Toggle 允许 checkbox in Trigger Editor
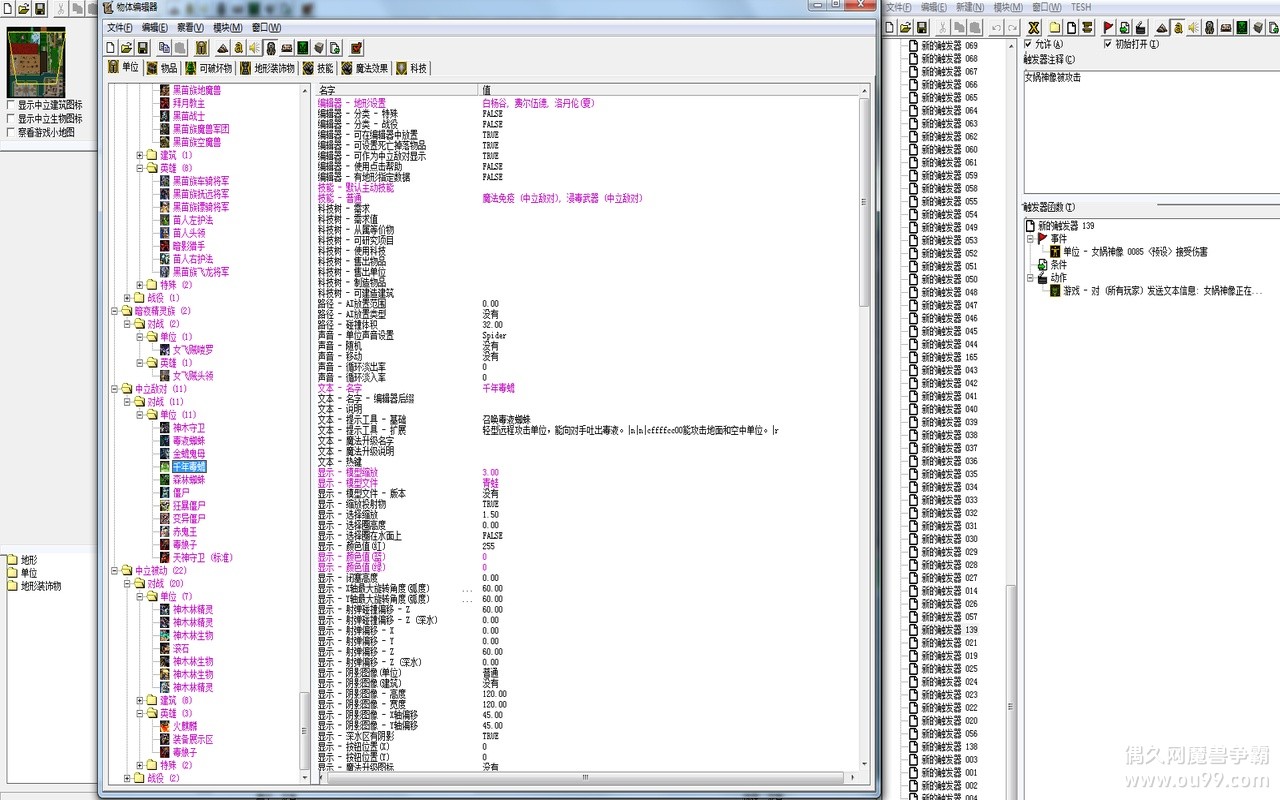Image resolution: width=1280 pixels, height=800 pixels. pos(1029,44)
